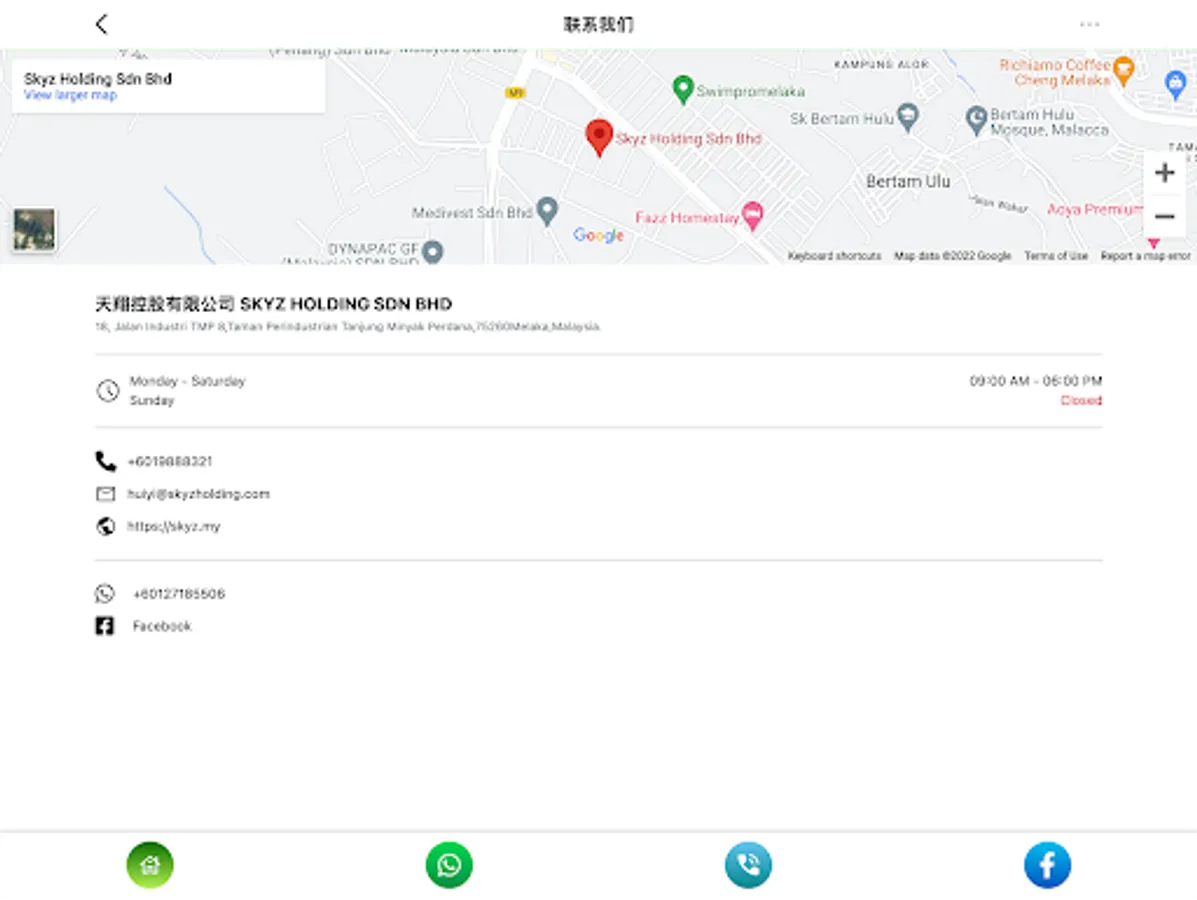The width and height of the screenshot is (1197, 900).
Task: Click the clock icon beside opening hours
Action: click(108, 391)
